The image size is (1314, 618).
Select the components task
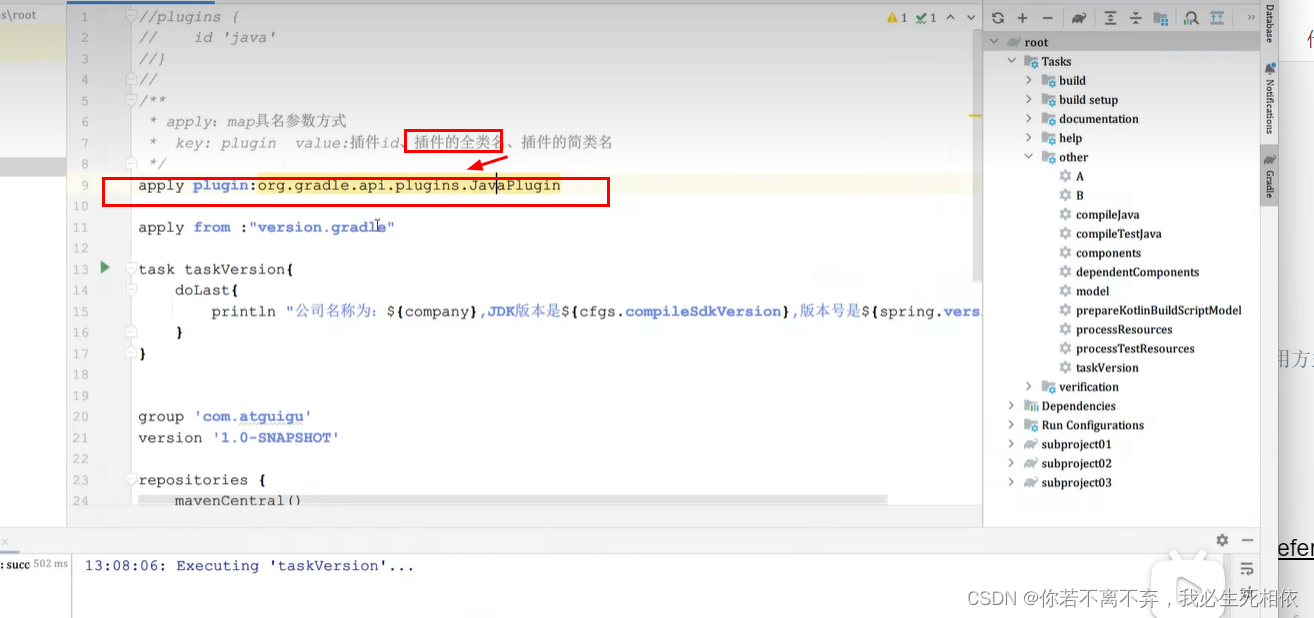click(1107, 253)
